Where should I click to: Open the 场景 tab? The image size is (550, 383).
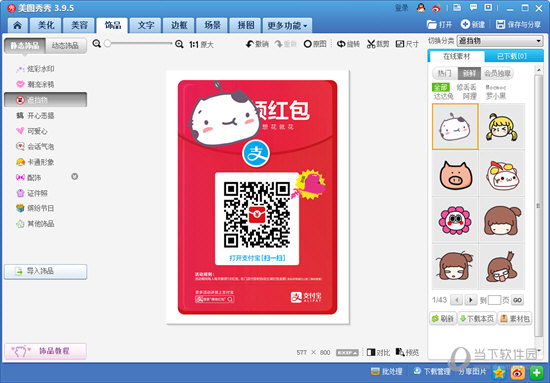point(212,25)
